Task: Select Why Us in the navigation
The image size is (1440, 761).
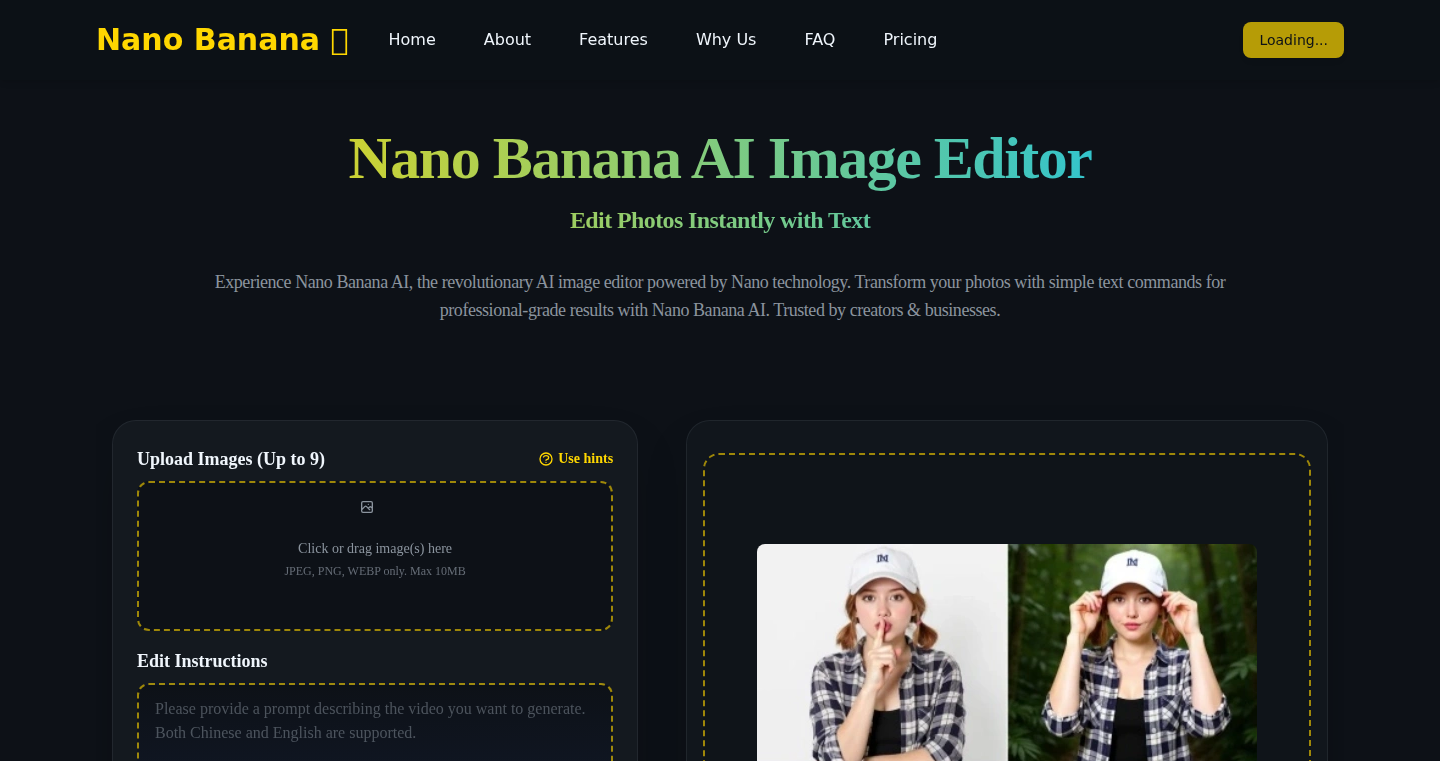Action: point(726,40)
